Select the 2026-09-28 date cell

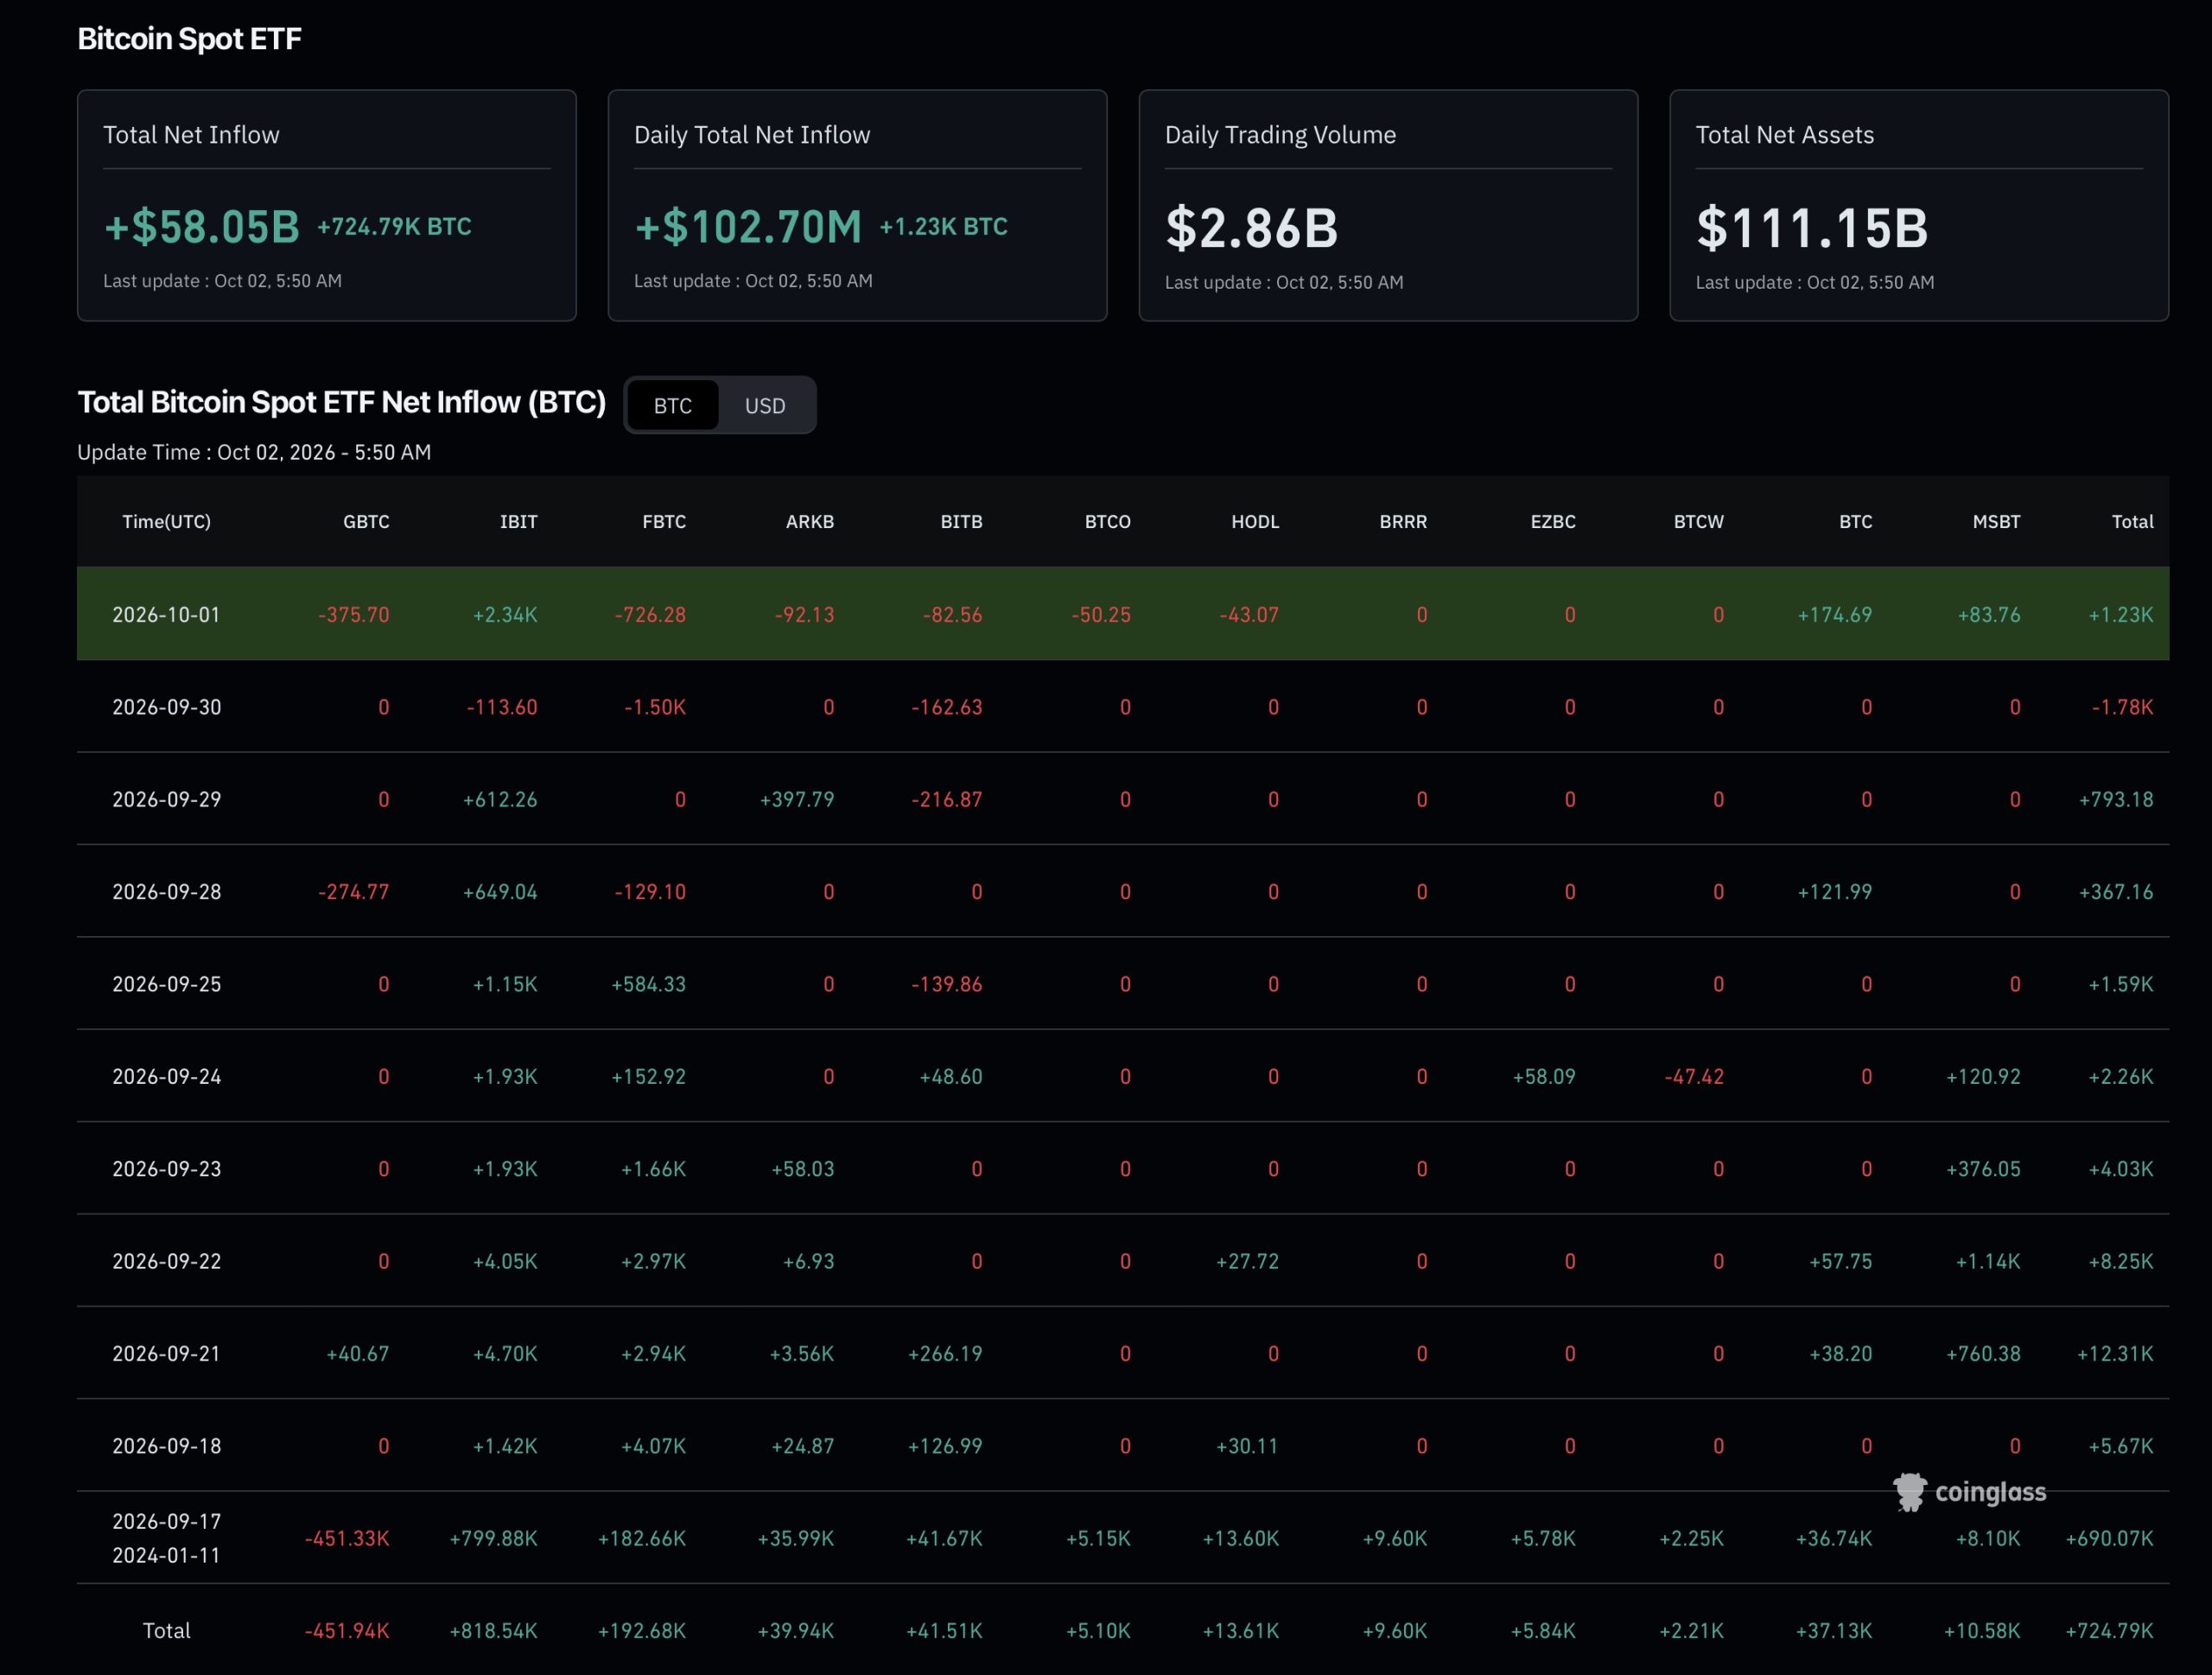(x=166, y=891)
